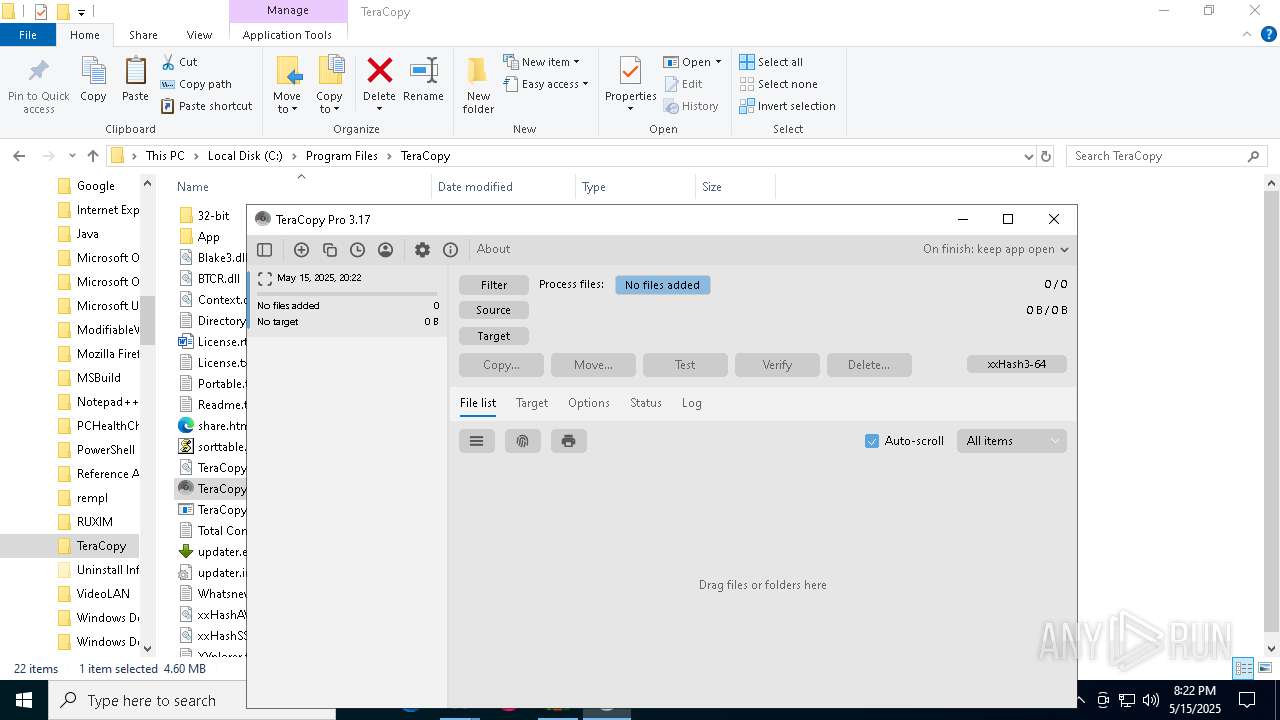This screenshot has height=720, width=1280.
Task: Click the Rename icon in Organize group
Action: [424, 72]
